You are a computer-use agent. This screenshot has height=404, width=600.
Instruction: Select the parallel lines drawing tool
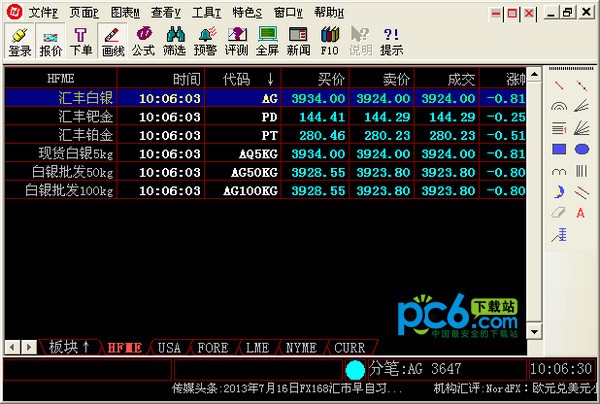point(582,192)
